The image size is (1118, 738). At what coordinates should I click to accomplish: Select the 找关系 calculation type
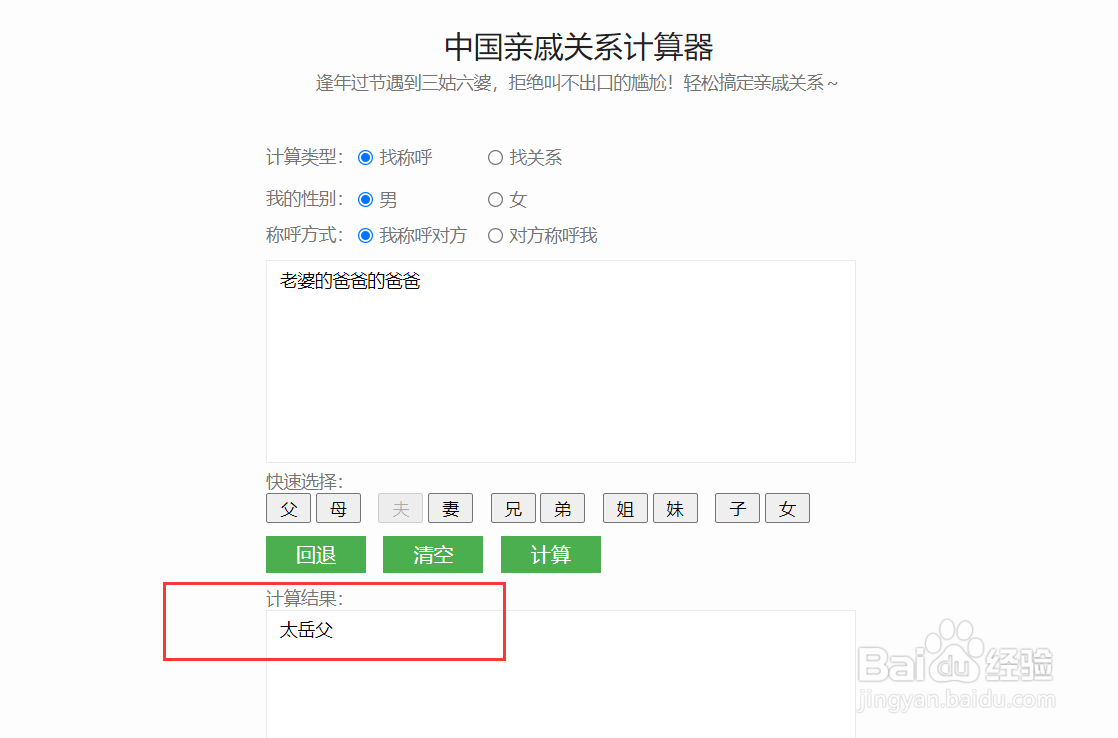(x=496, y=157)
